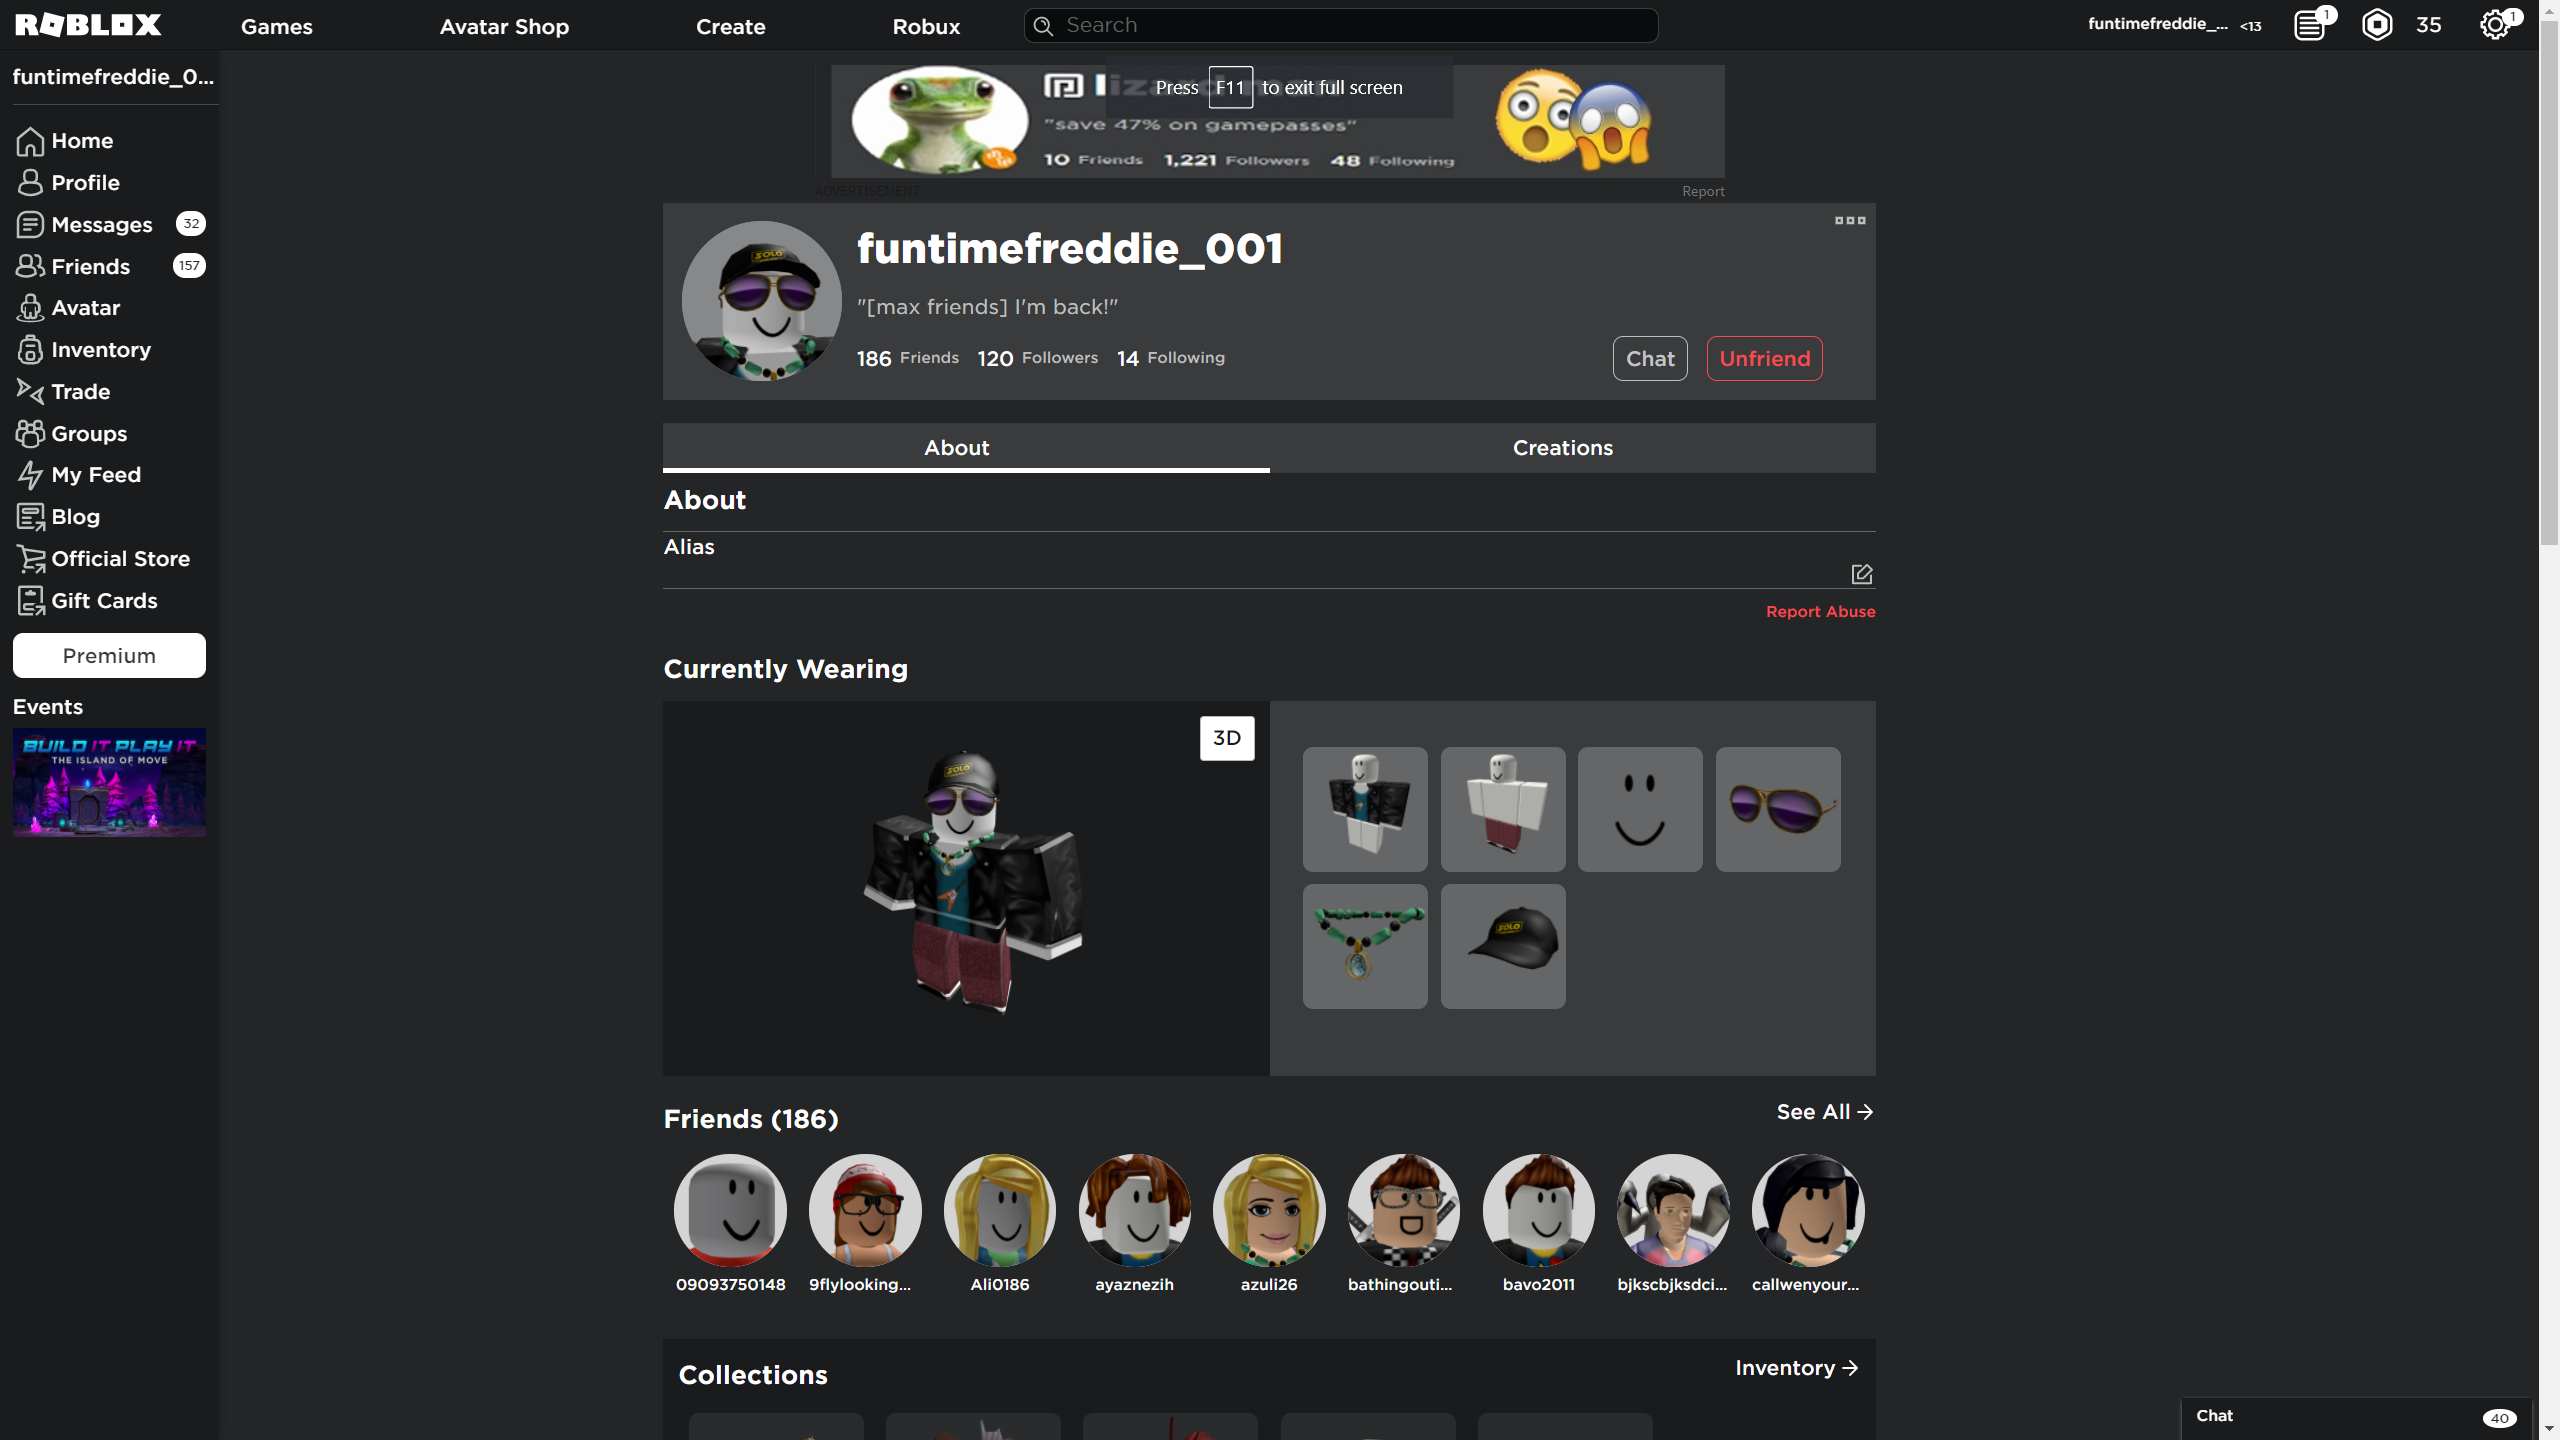
Task: Click the Trade sidebar icon
Action: [x=30, y=390]
